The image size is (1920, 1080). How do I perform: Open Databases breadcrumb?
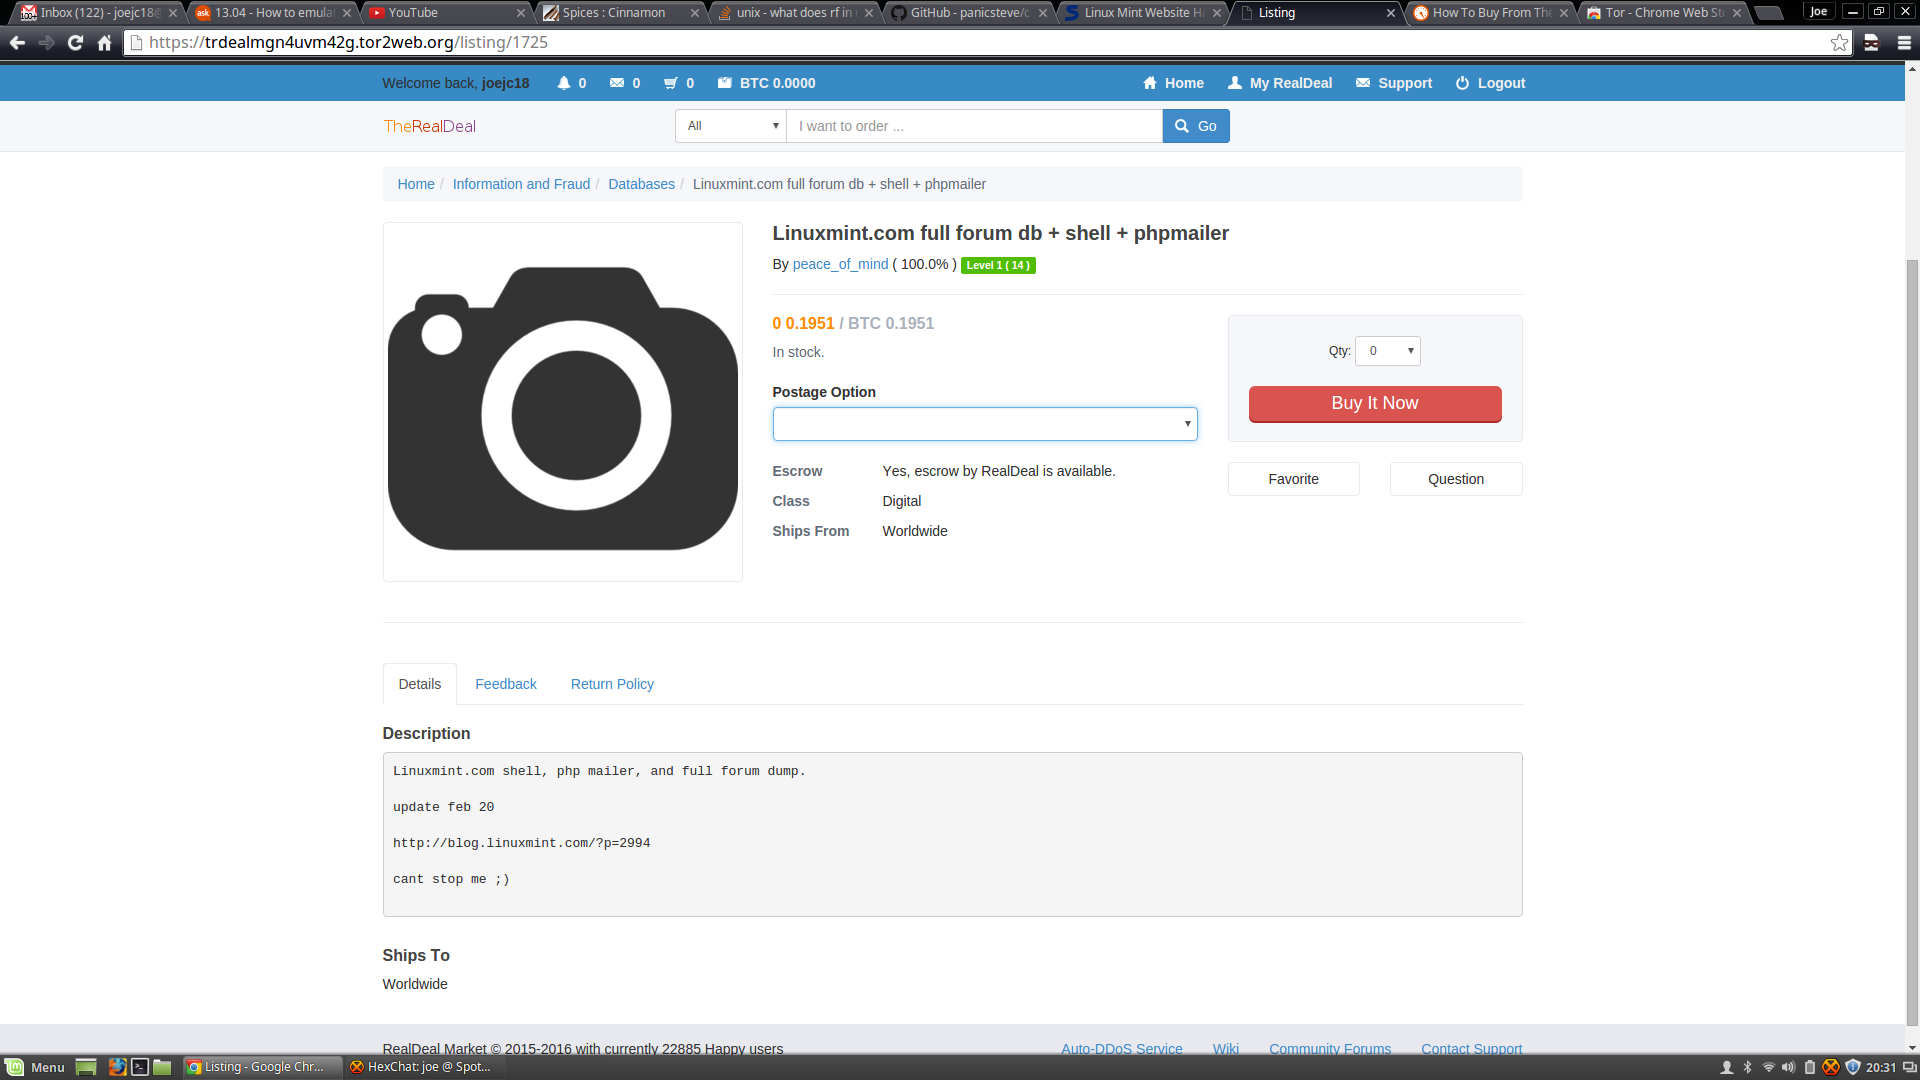pyautogui.click(x=641, y=184)
